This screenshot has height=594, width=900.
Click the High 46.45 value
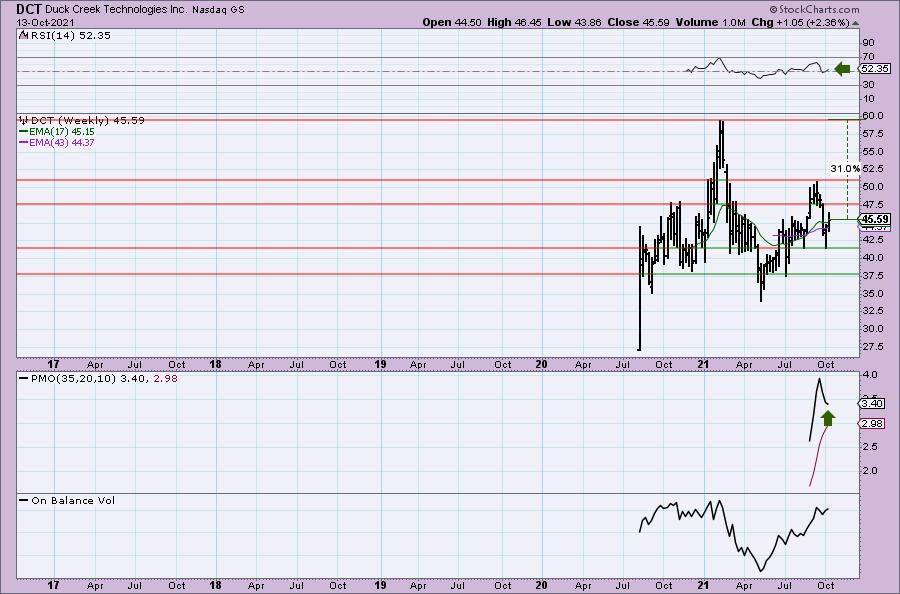(514, 22)
